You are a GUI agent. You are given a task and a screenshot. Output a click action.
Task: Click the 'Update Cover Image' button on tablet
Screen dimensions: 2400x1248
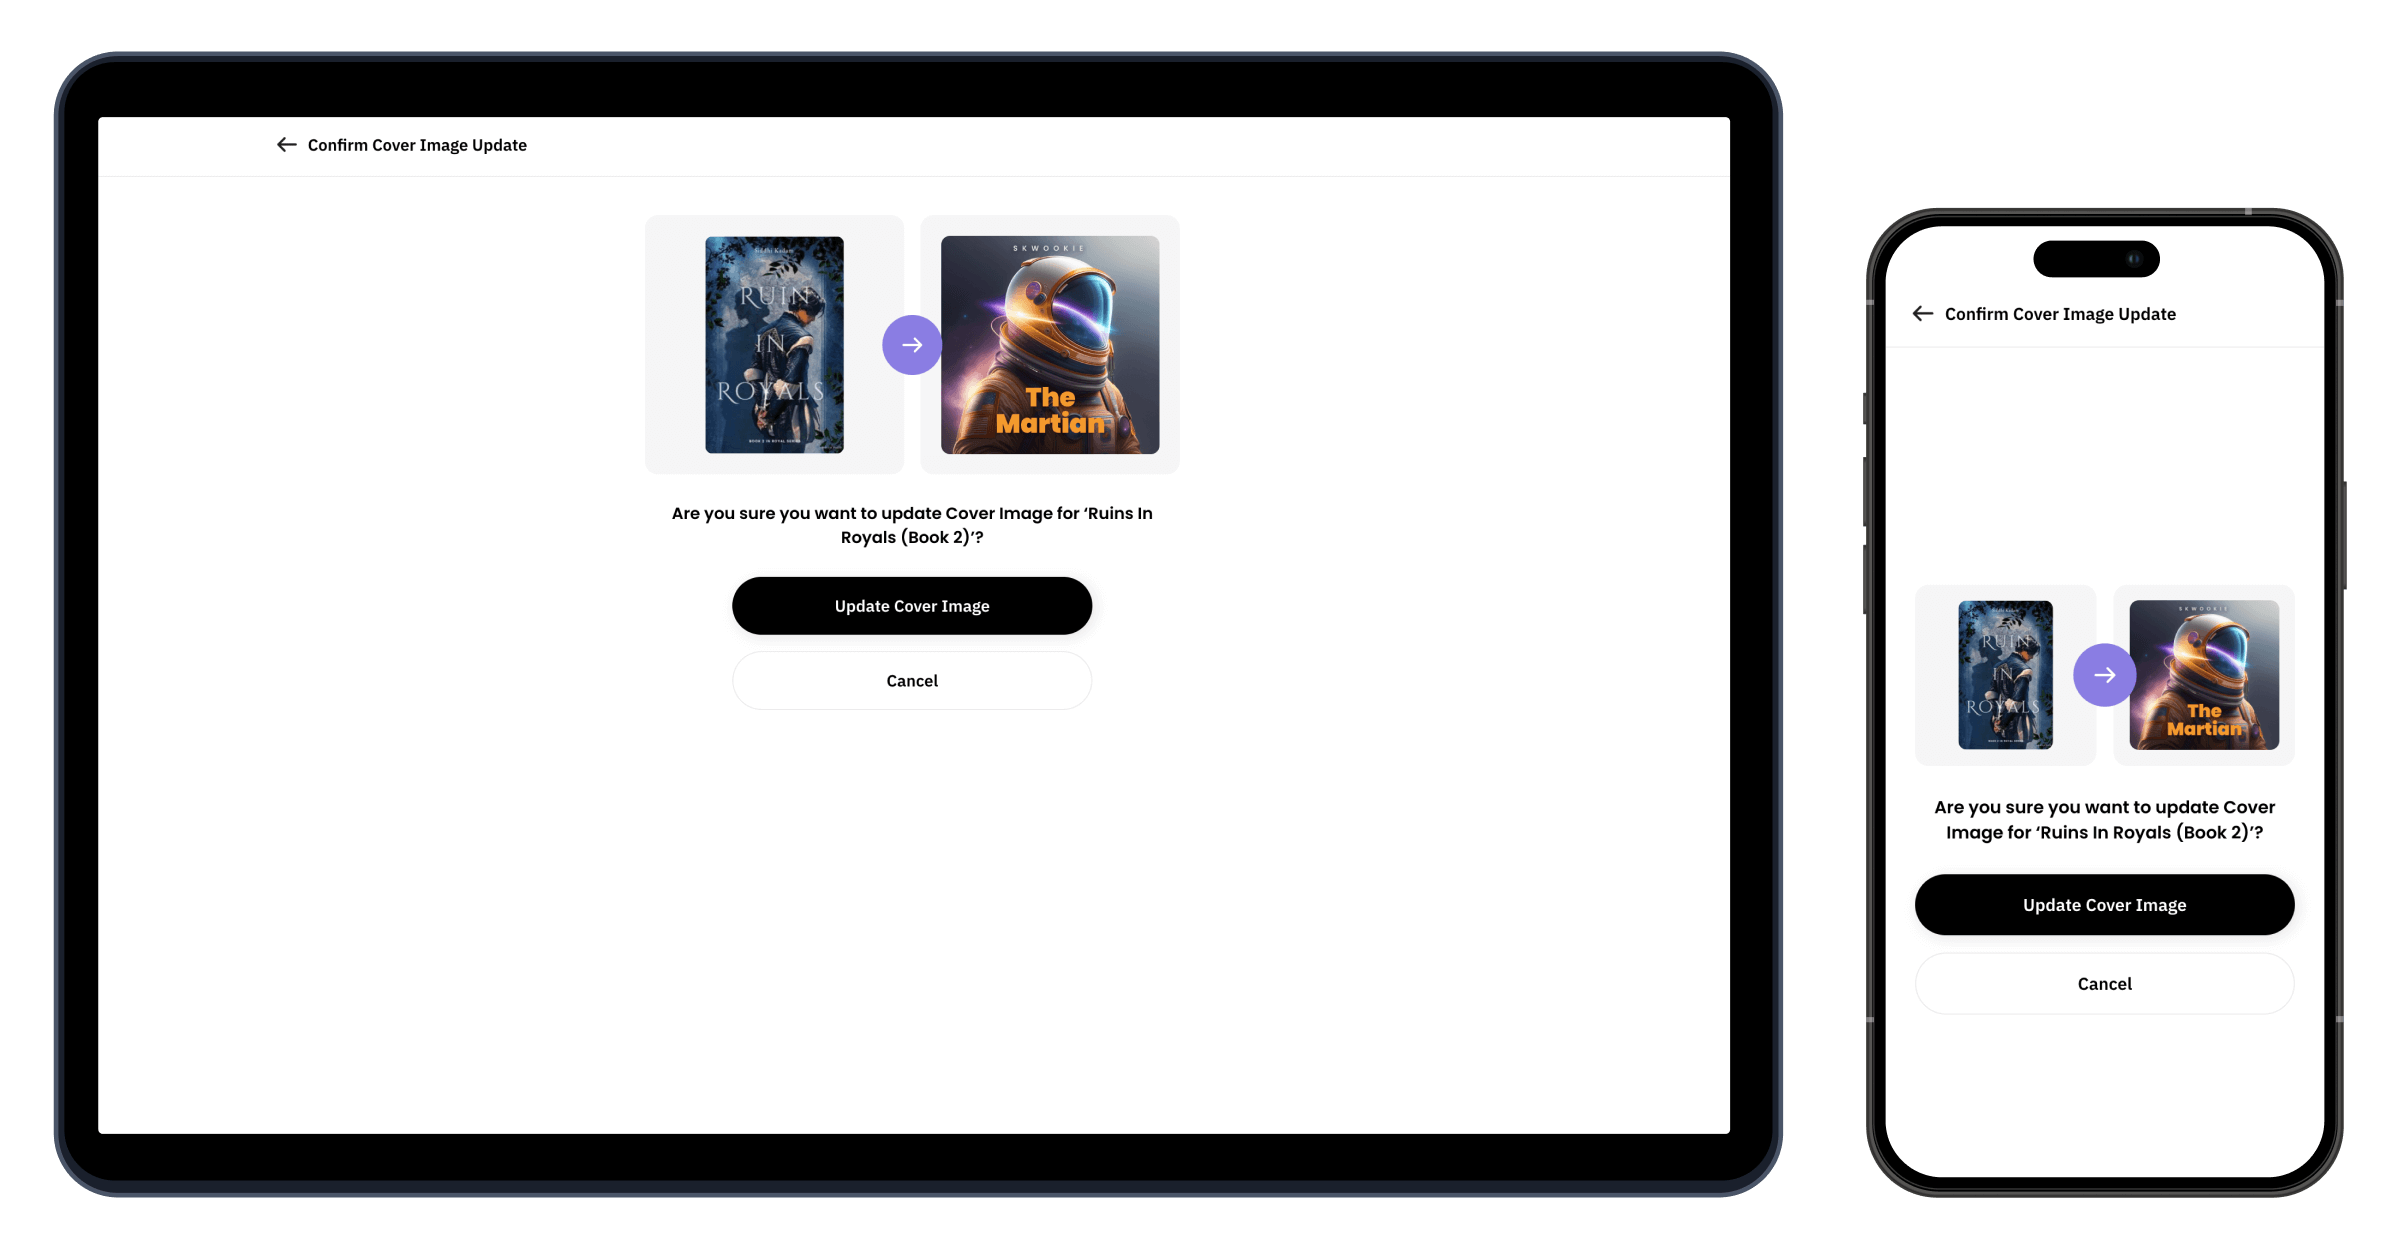[913, 605]
